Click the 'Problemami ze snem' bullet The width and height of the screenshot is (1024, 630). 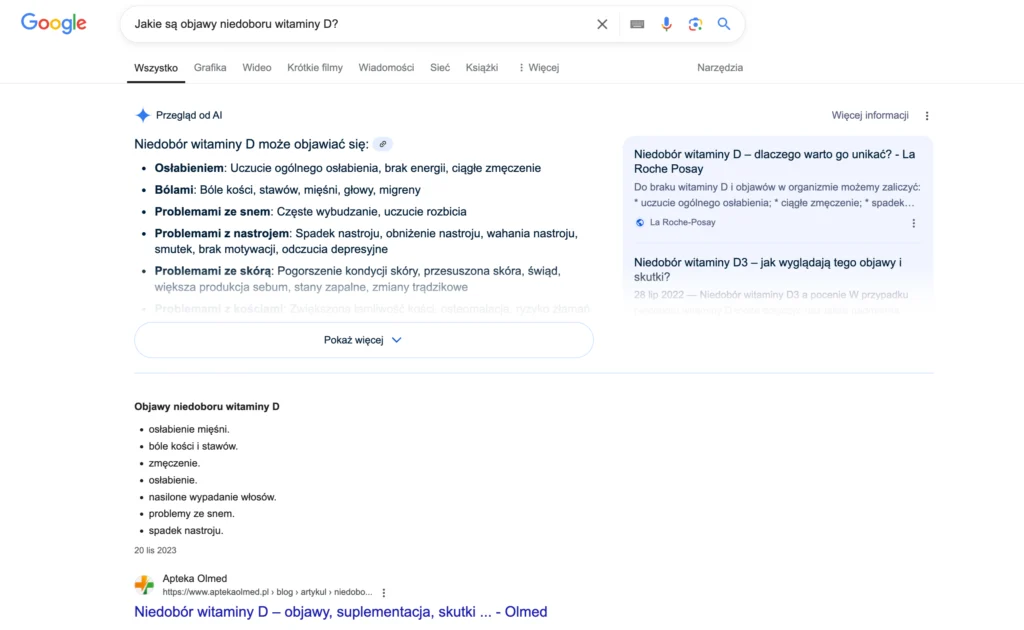[x=310, y=212]
